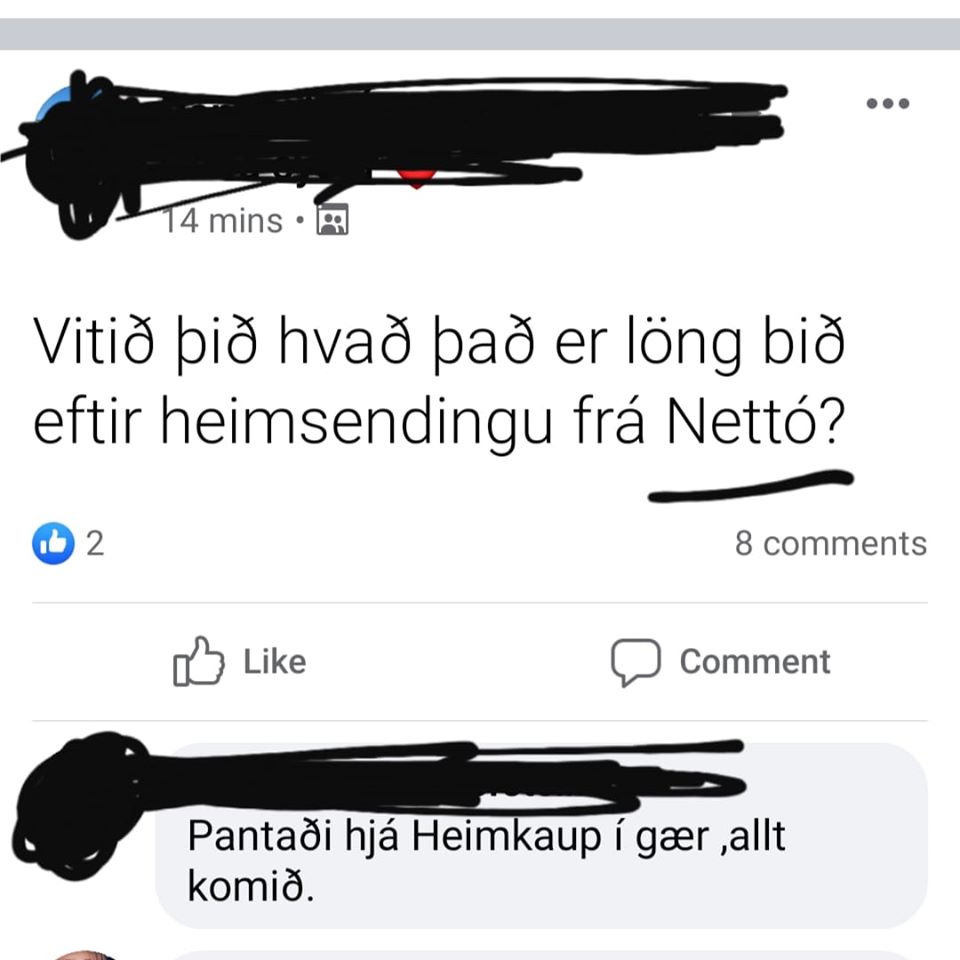Click the 14 mins timestamp
The image size is (960, 960).
(x=223, y=220)
